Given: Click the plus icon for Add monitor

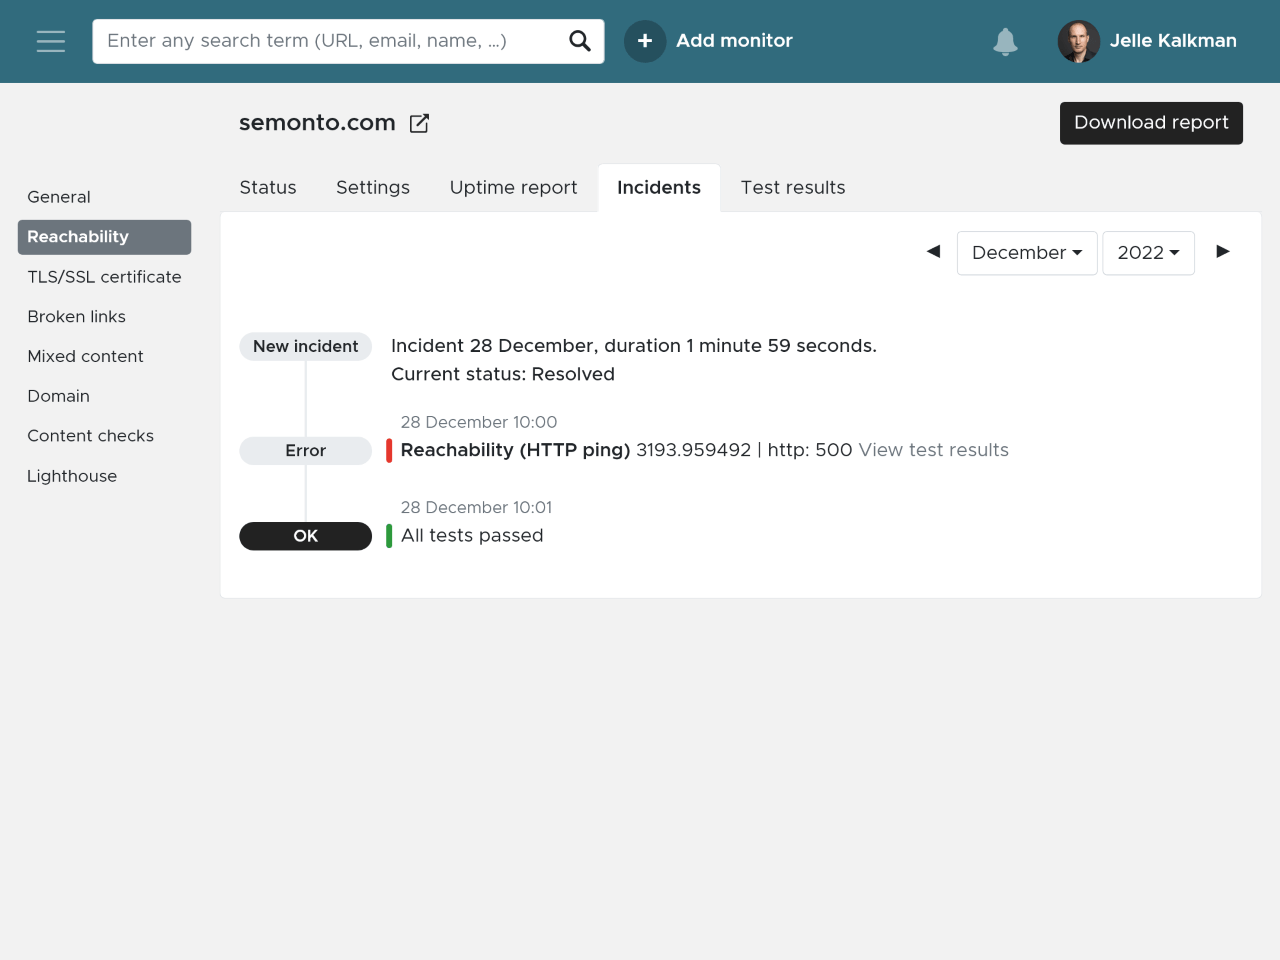Looking at the screenshot, I should click(x=645, y=41).
